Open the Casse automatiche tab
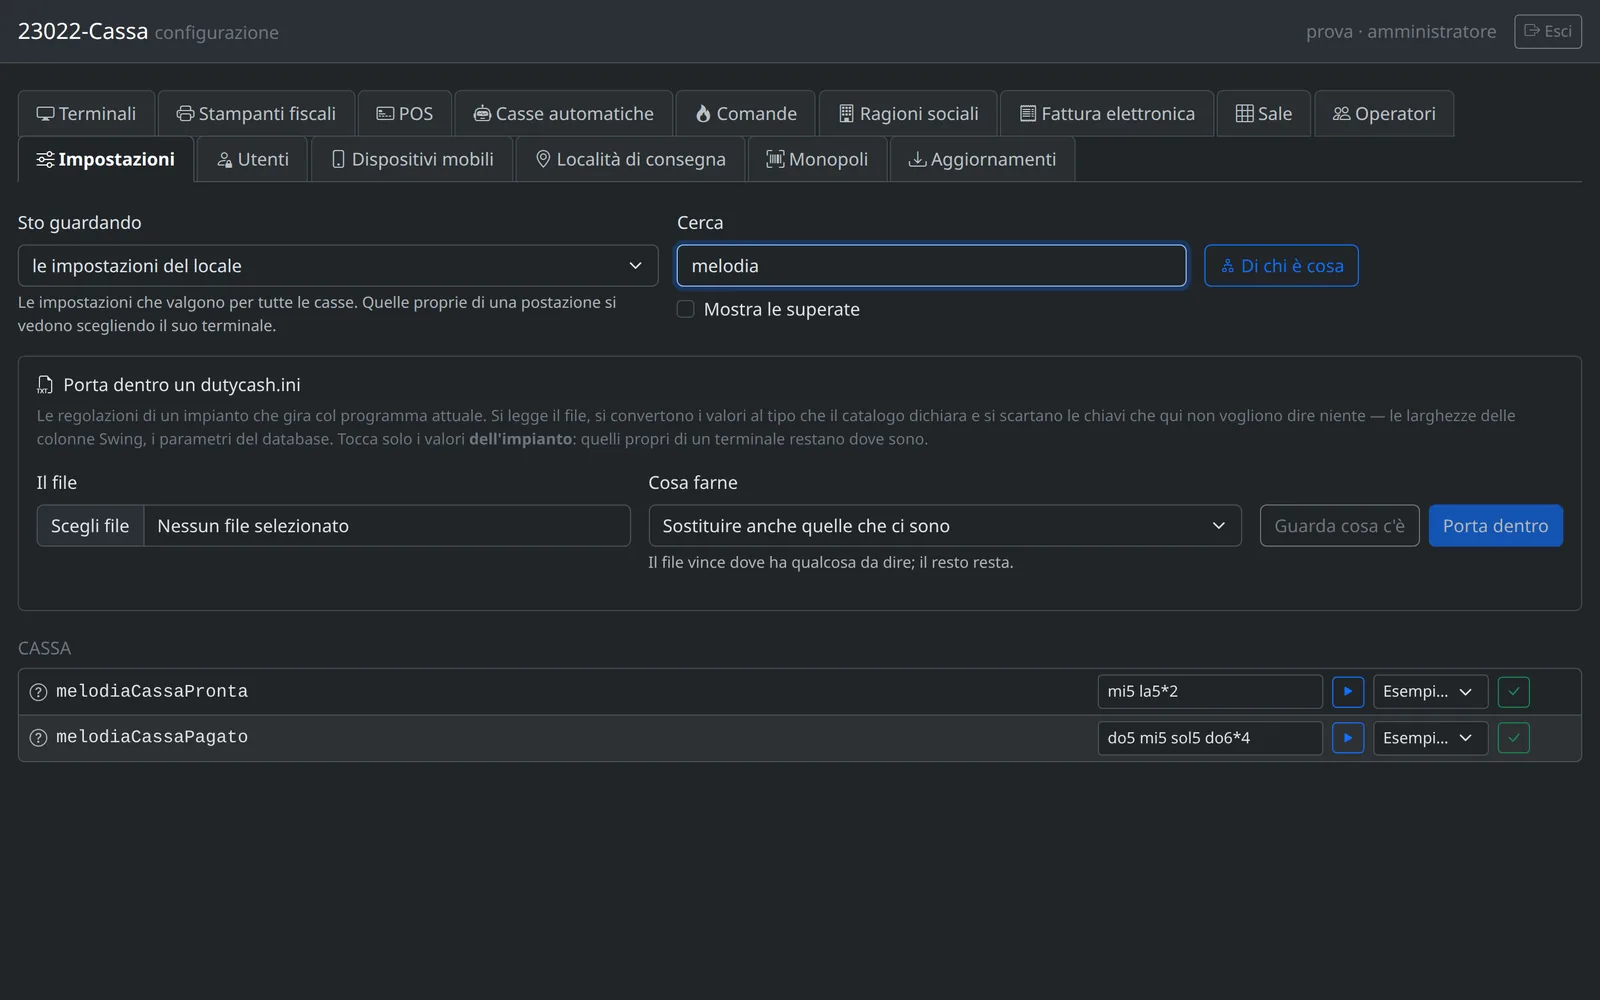This screenshot has width=1600, height=1000. 564,114
